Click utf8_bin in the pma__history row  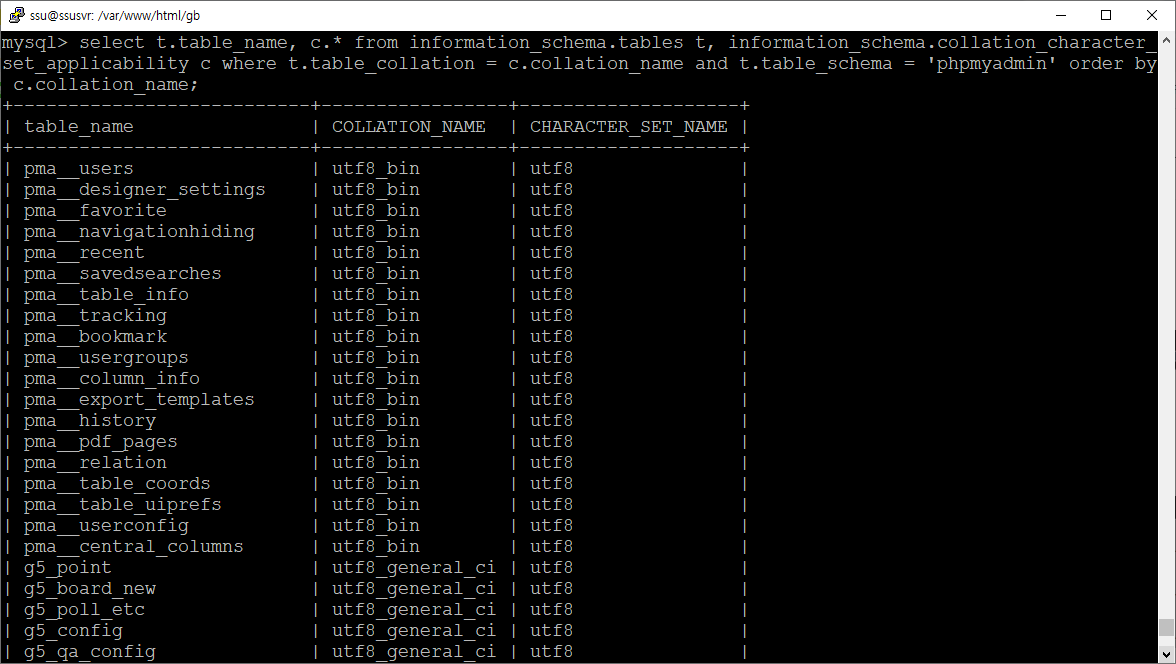[376, 421]
